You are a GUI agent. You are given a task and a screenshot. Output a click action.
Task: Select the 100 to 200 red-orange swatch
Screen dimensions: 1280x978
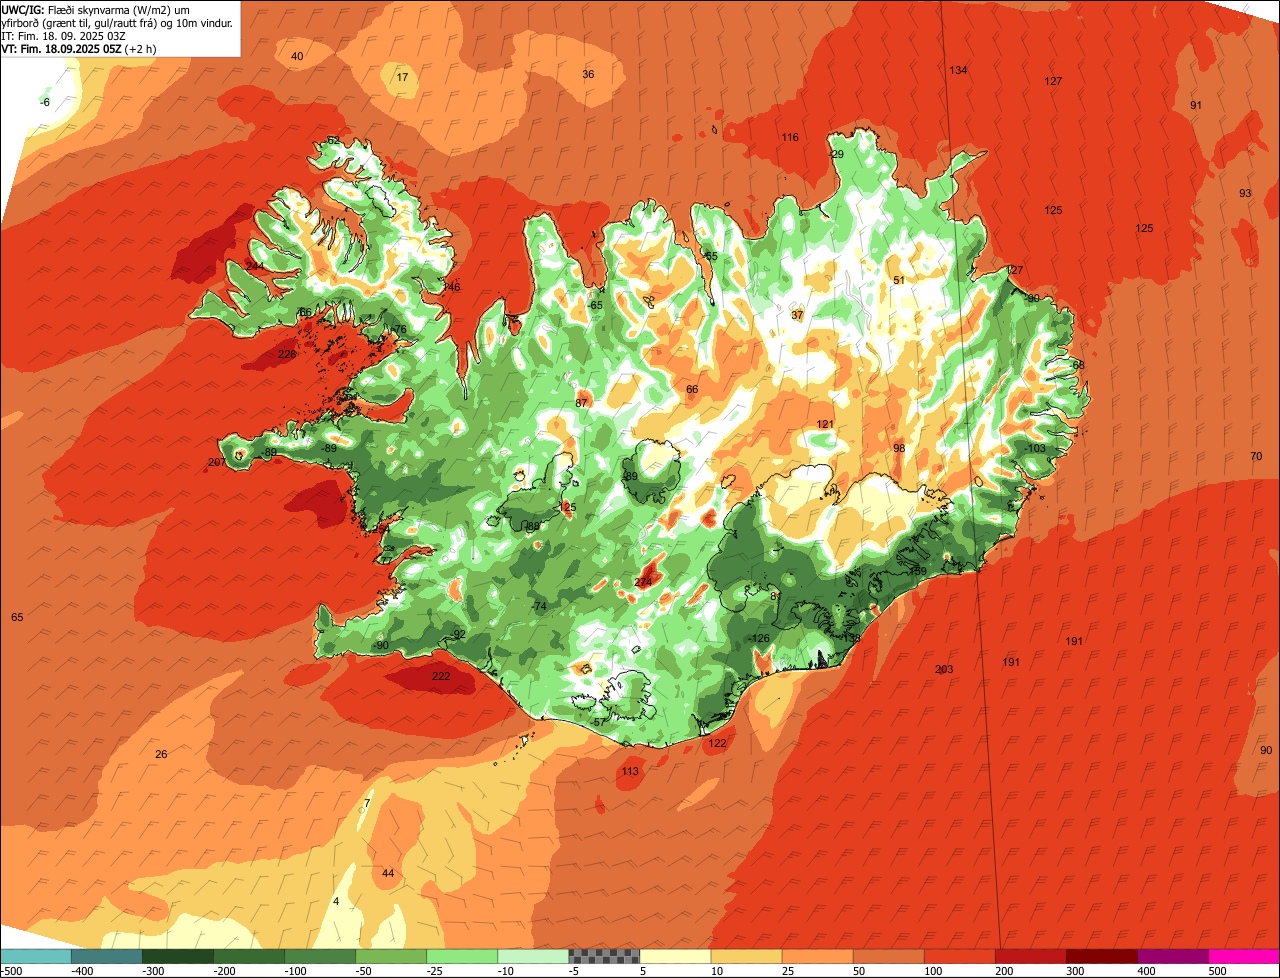tap(959, 956)
